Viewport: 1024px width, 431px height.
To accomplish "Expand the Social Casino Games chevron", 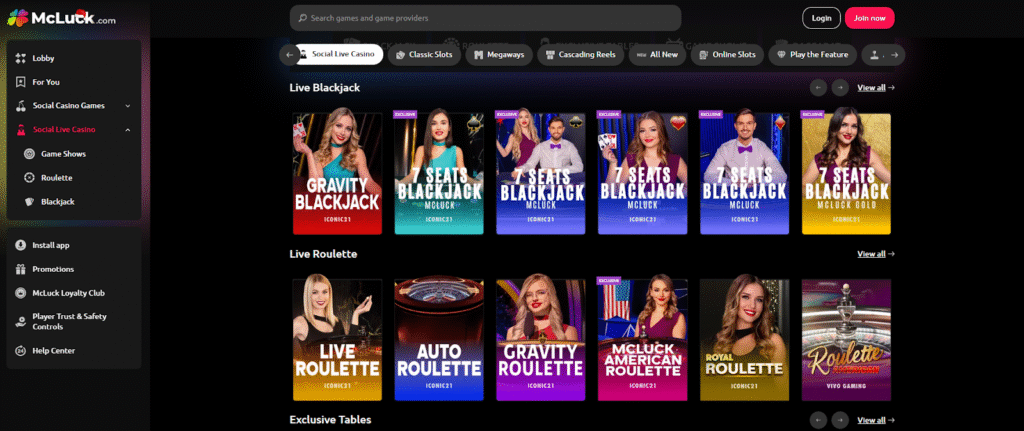I will click(x=128, y=106).
